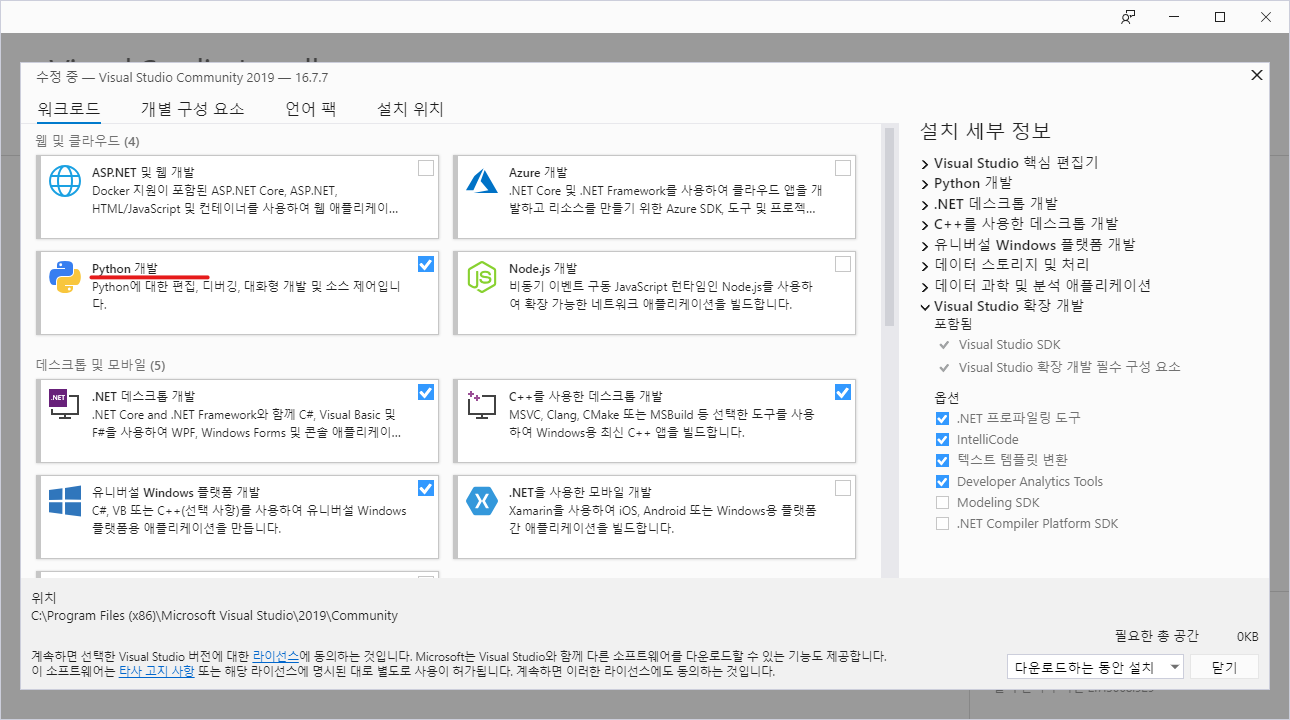Uncheck the 유니버설 Windows 플랫폼 개발 checkbox
1290x720 pixels.
point(426,488)
